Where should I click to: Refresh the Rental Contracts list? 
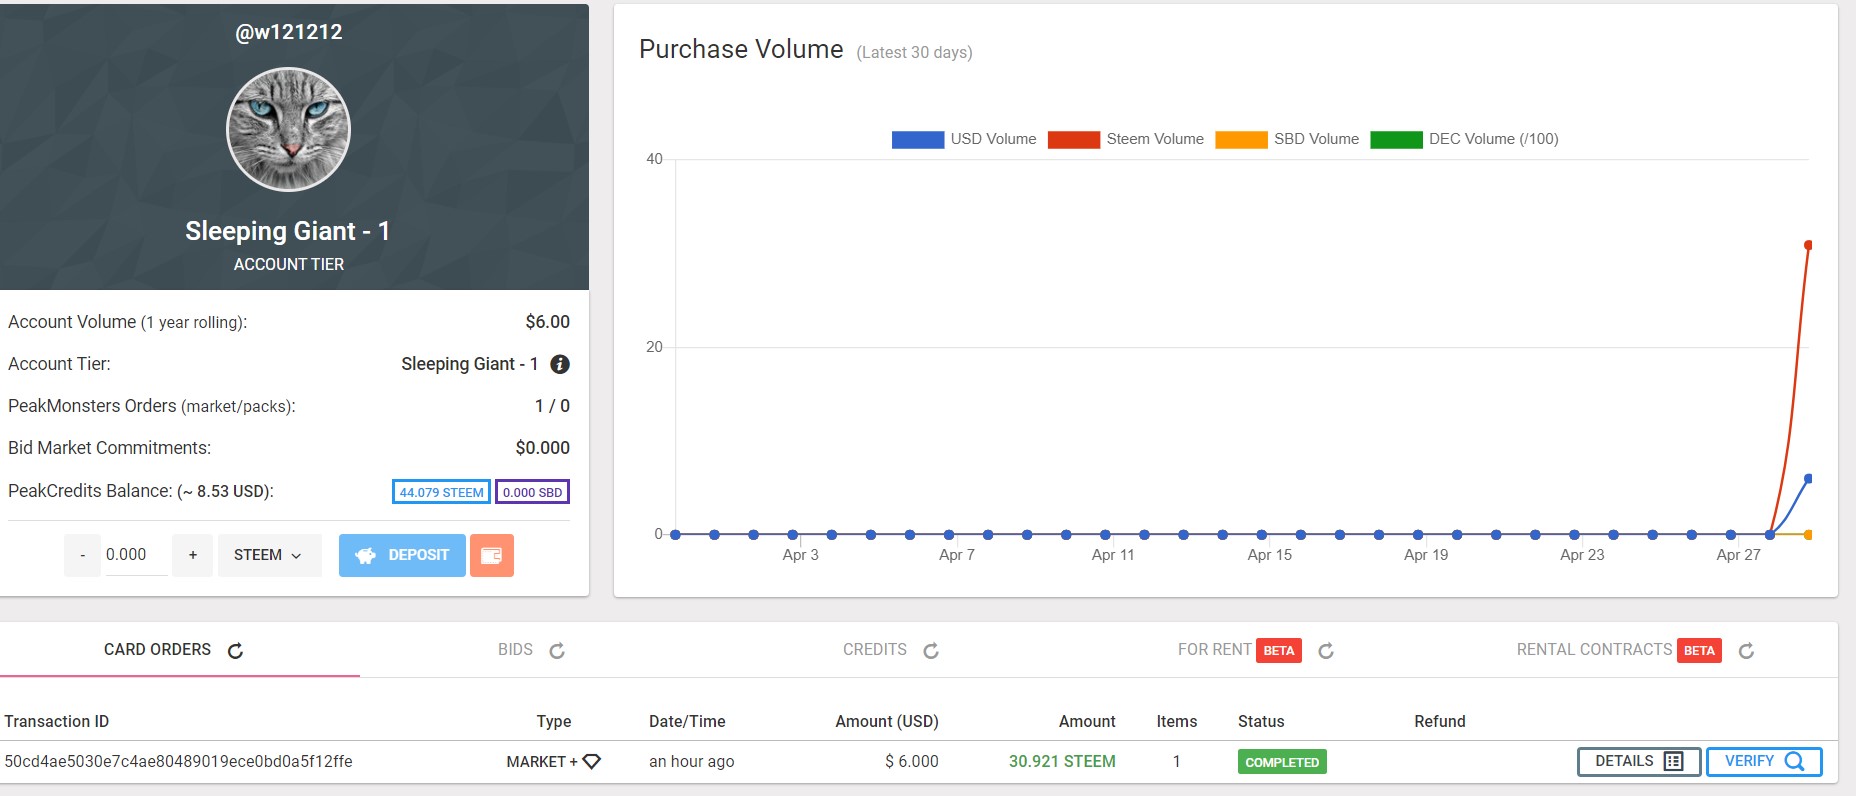[x=1746, y=651]
